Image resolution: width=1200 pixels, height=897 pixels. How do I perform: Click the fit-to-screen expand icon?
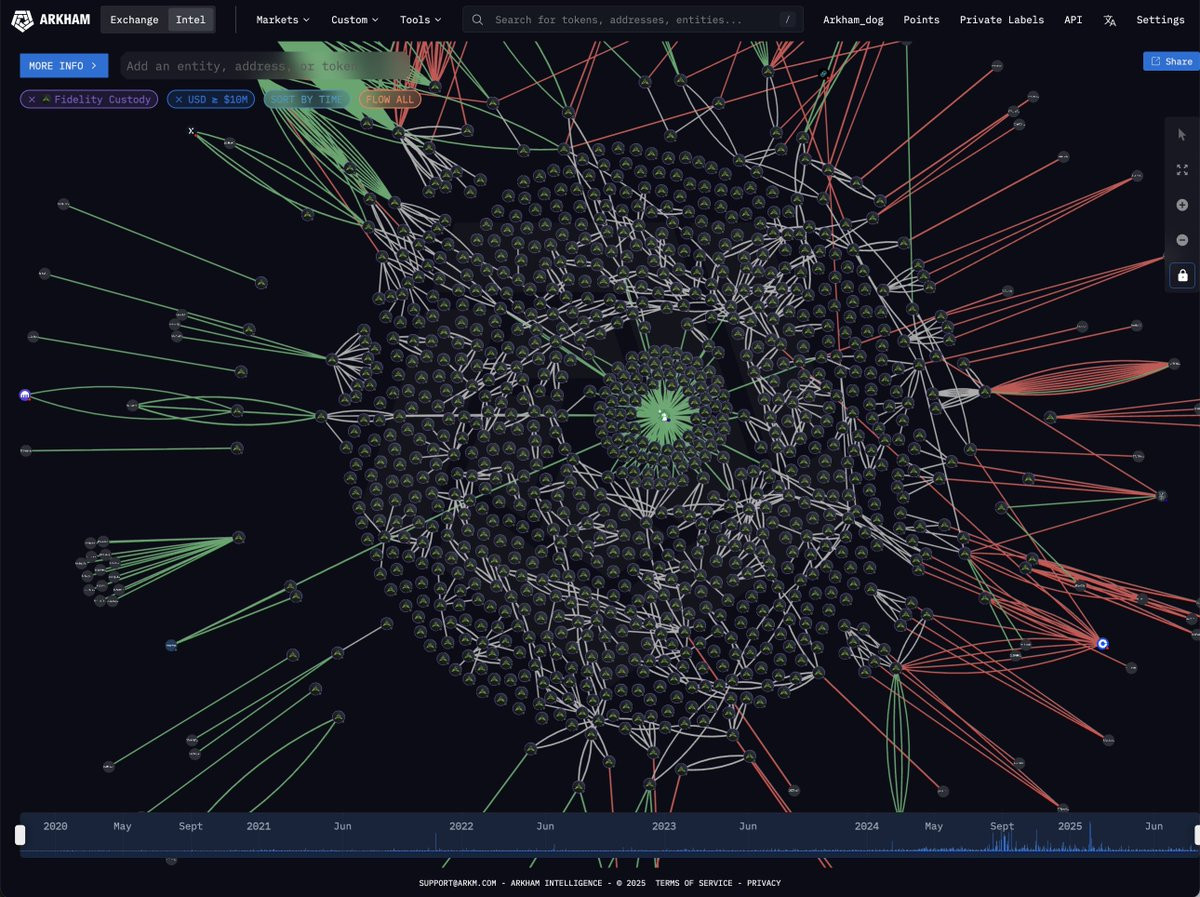click(1182, 170)
